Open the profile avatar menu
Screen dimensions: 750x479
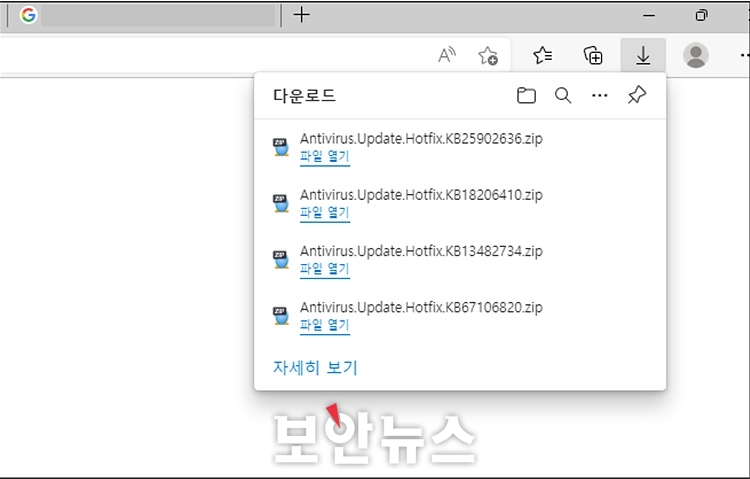[x=696, y=56]
